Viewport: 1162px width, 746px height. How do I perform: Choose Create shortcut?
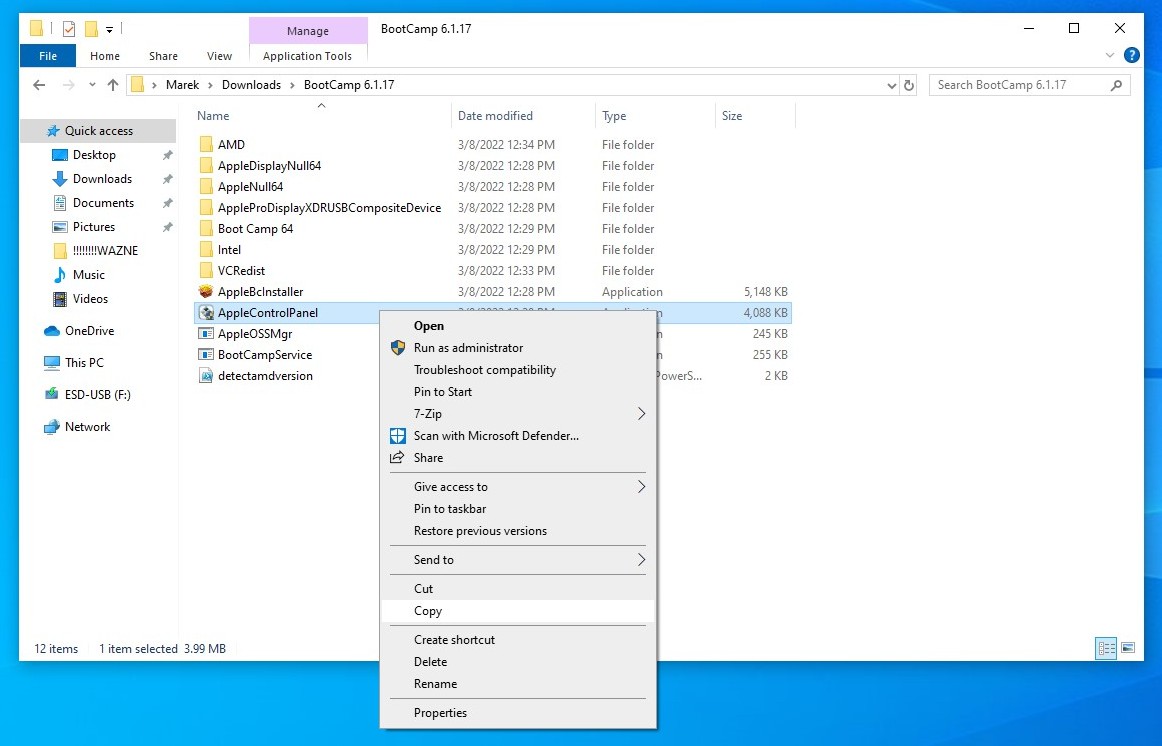coord(518,640)
